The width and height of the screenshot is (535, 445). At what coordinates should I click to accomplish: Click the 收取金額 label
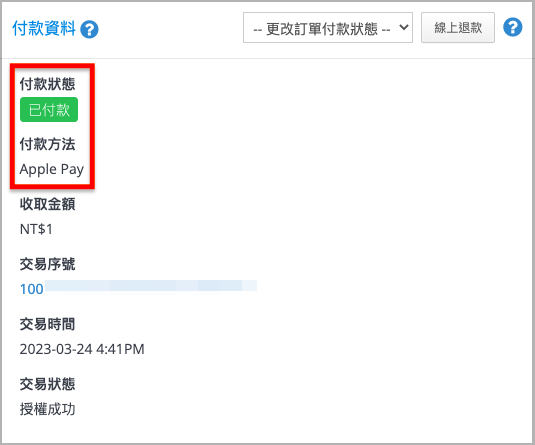(47, 204)
